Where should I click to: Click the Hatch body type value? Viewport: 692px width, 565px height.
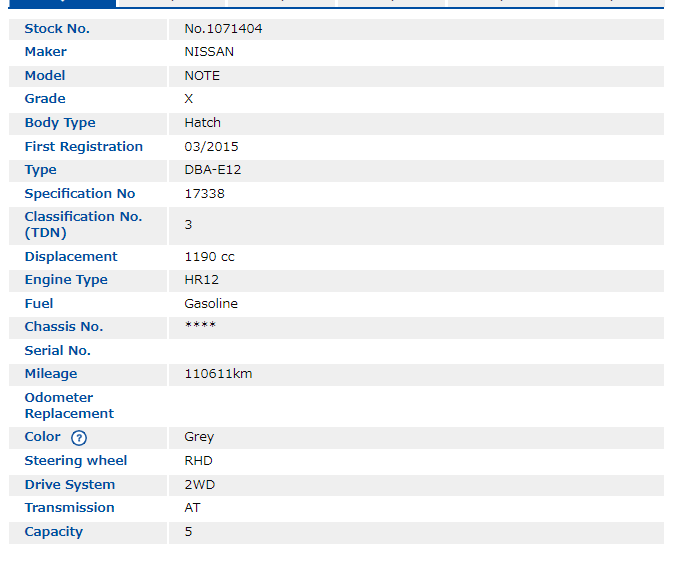click(203, 123)
